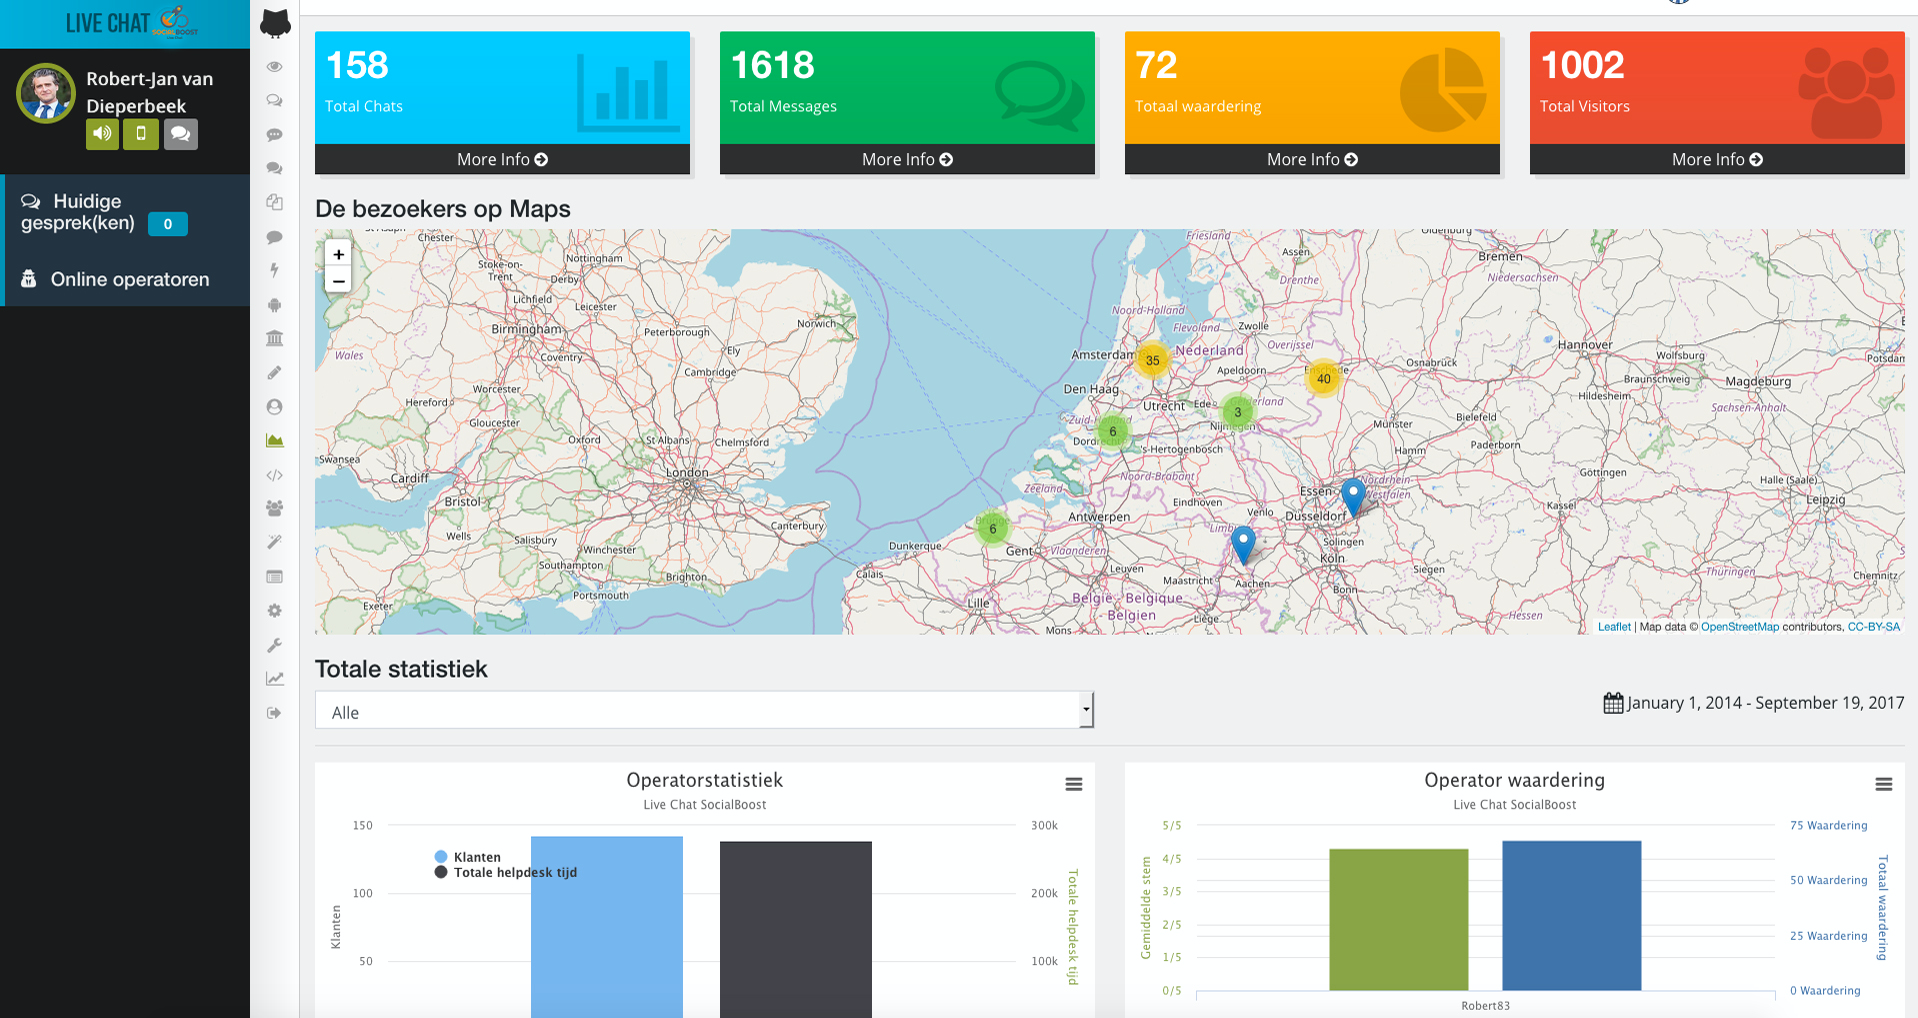Viewport: 1918px width, 1018px height.
Task: Open the Leaflet attribution link
Action: point(1614,627)
